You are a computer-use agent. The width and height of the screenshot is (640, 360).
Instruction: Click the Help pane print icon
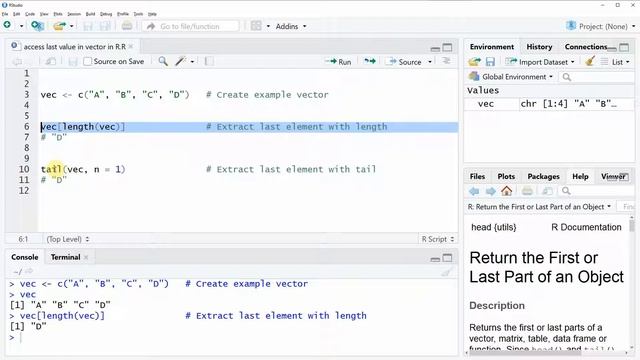click(x=527, y=191)
